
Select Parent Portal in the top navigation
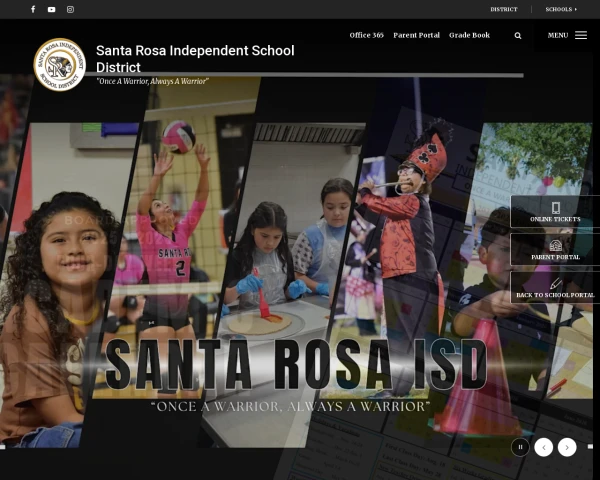point(416,35)
